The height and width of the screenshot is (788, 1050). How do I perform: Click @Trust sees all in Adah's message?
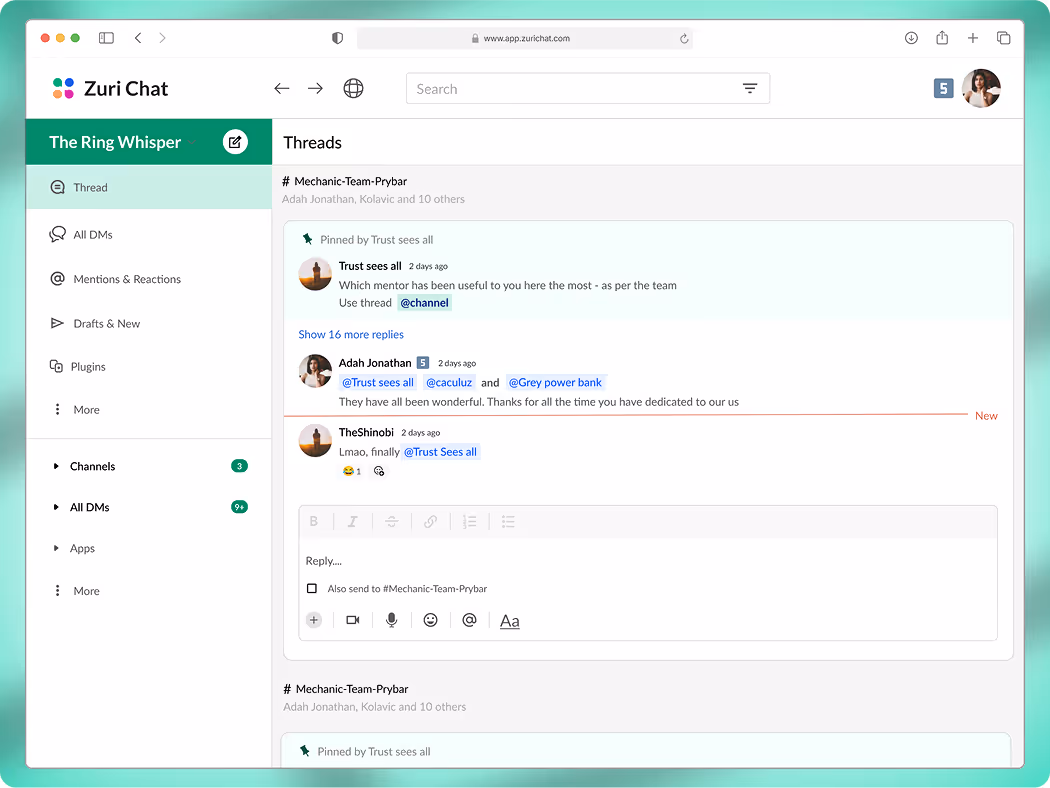click(378, 382)
